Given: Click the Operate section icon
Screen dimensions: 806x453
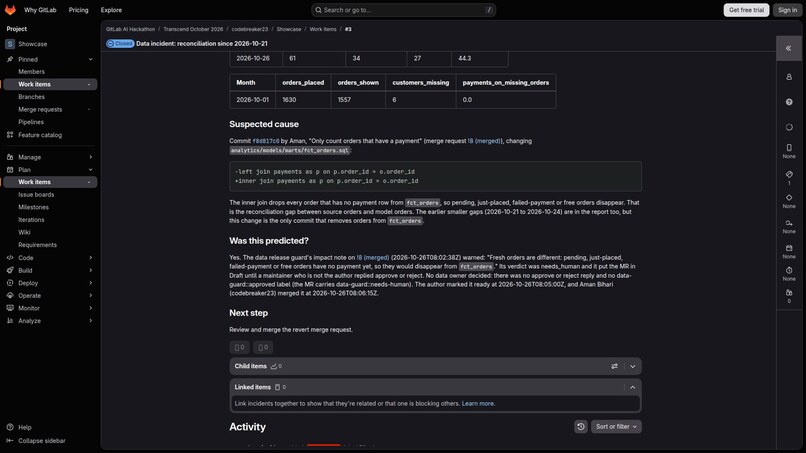Looking at the screenshot, I should pos(10,296).
